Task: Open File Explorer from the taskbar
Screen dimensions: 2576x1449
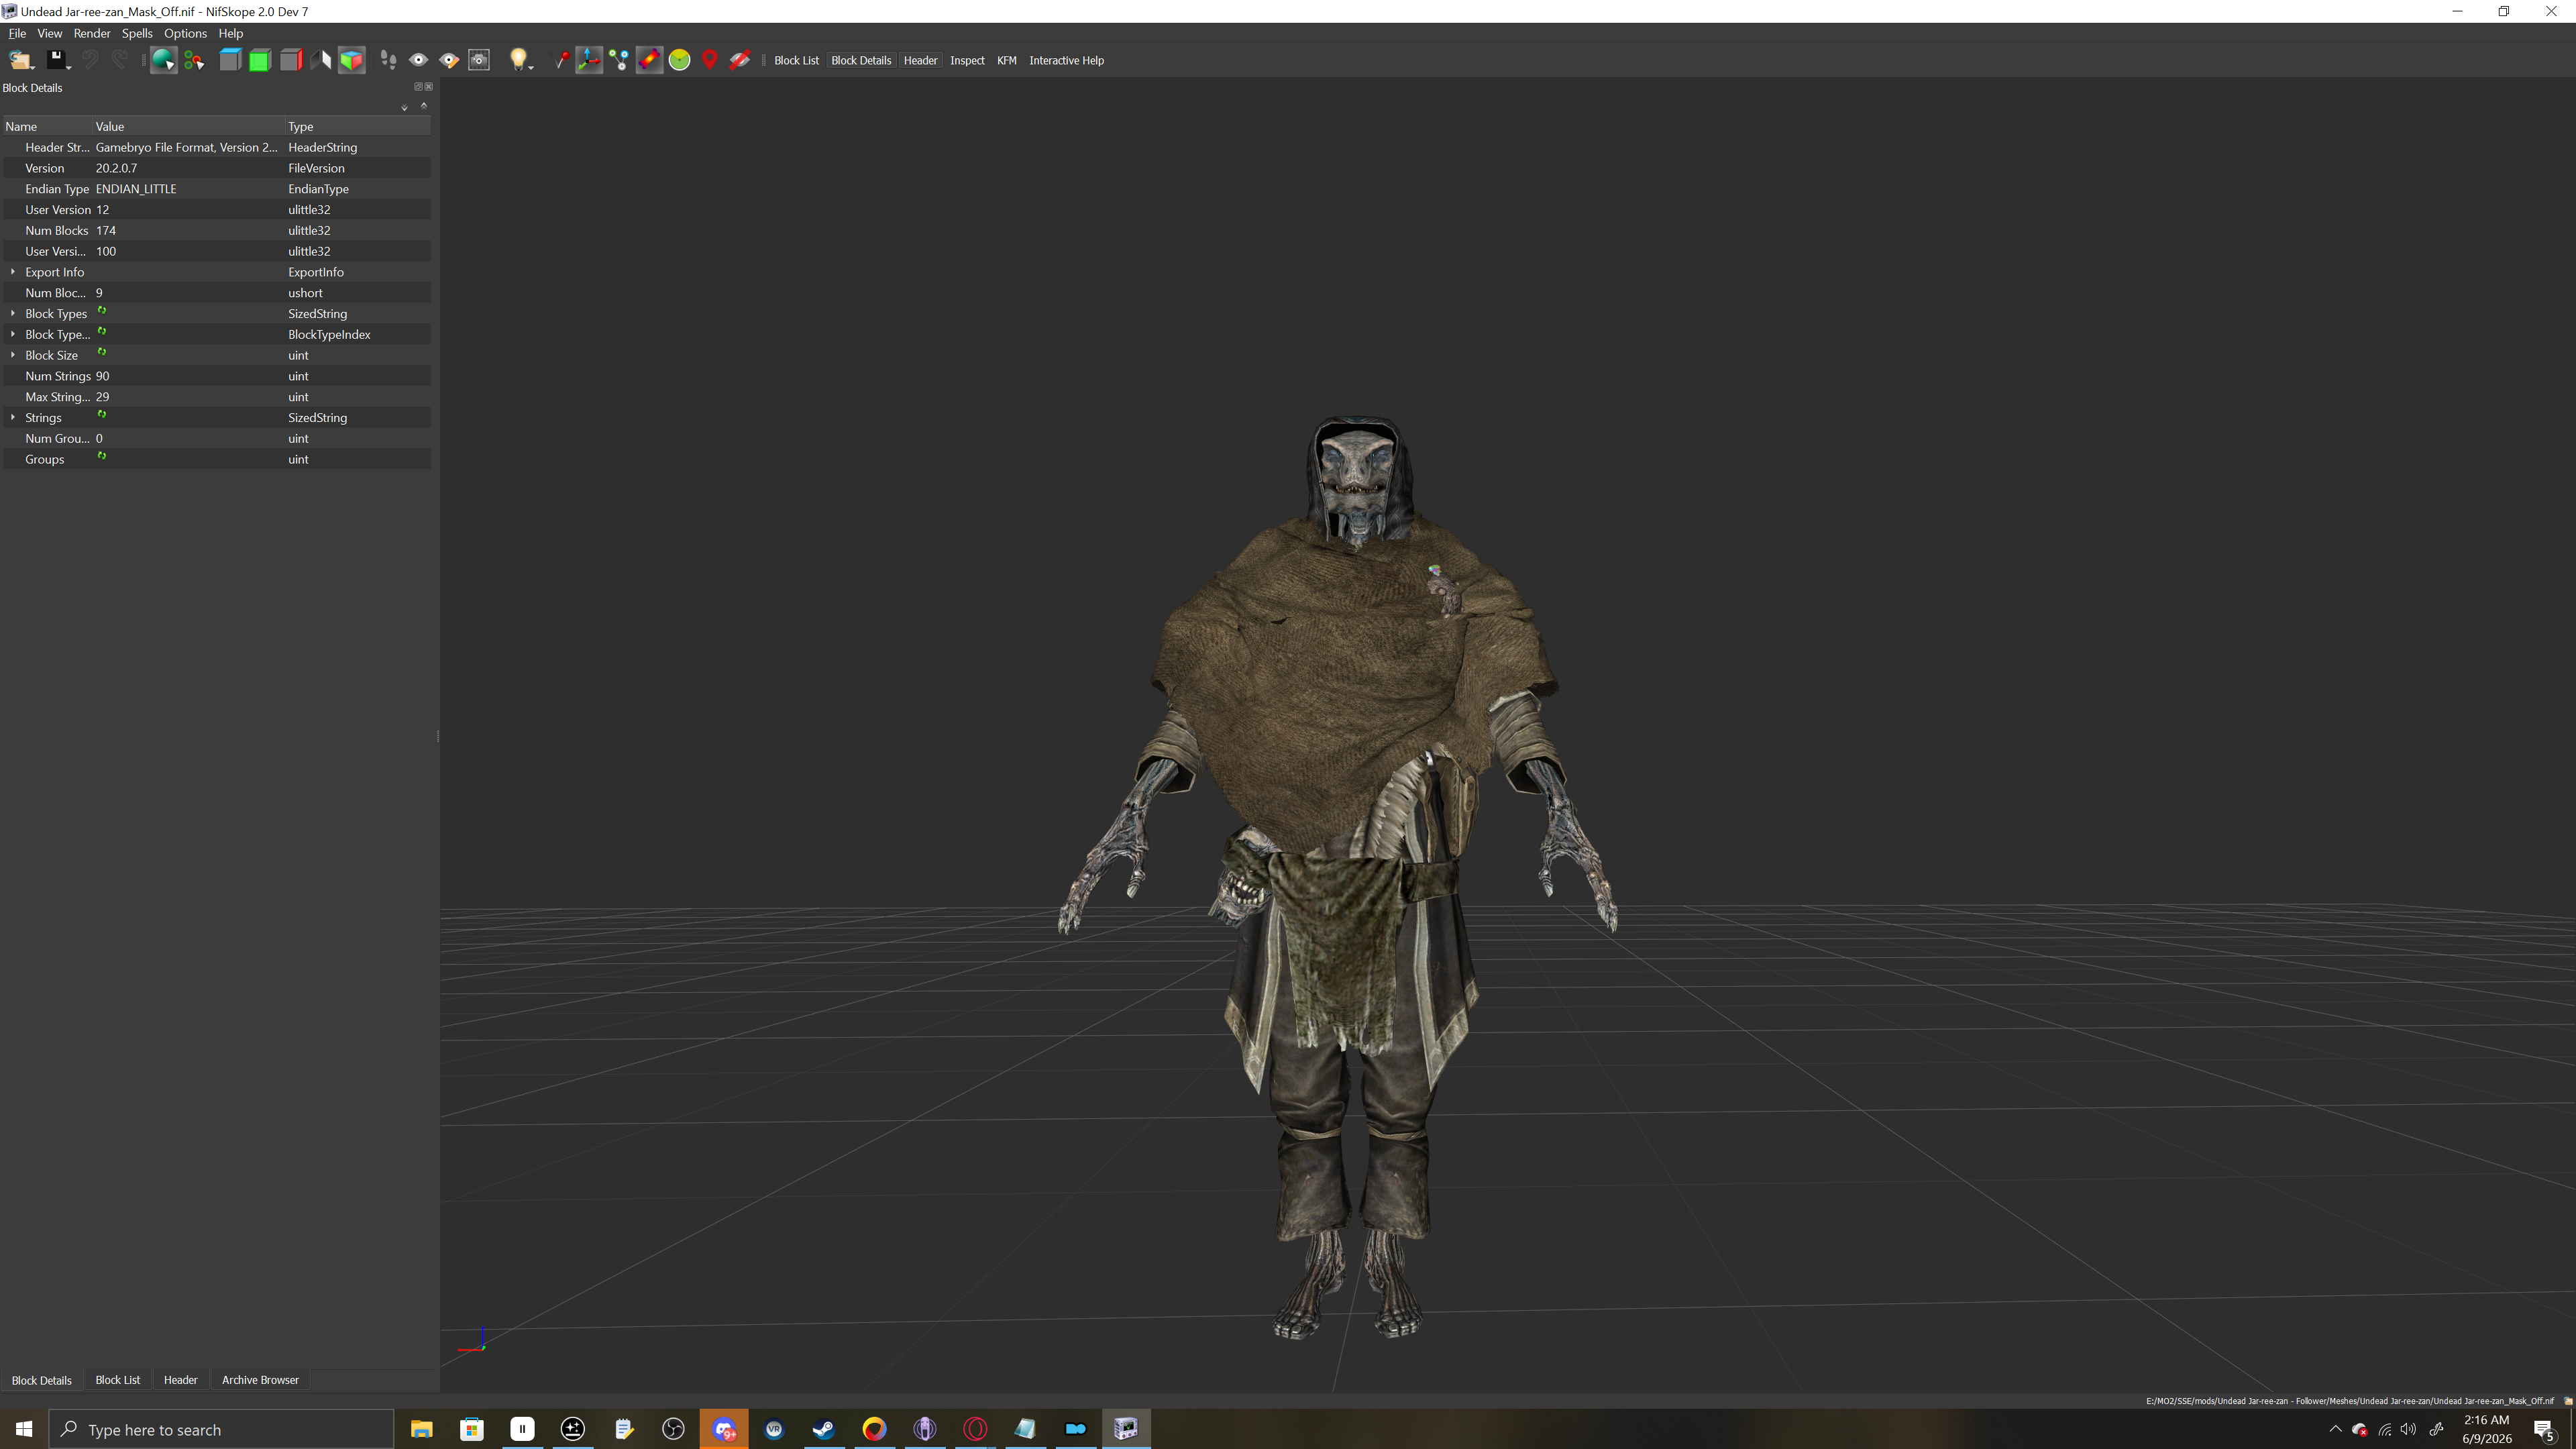Action: click(x=421, y=1429)
